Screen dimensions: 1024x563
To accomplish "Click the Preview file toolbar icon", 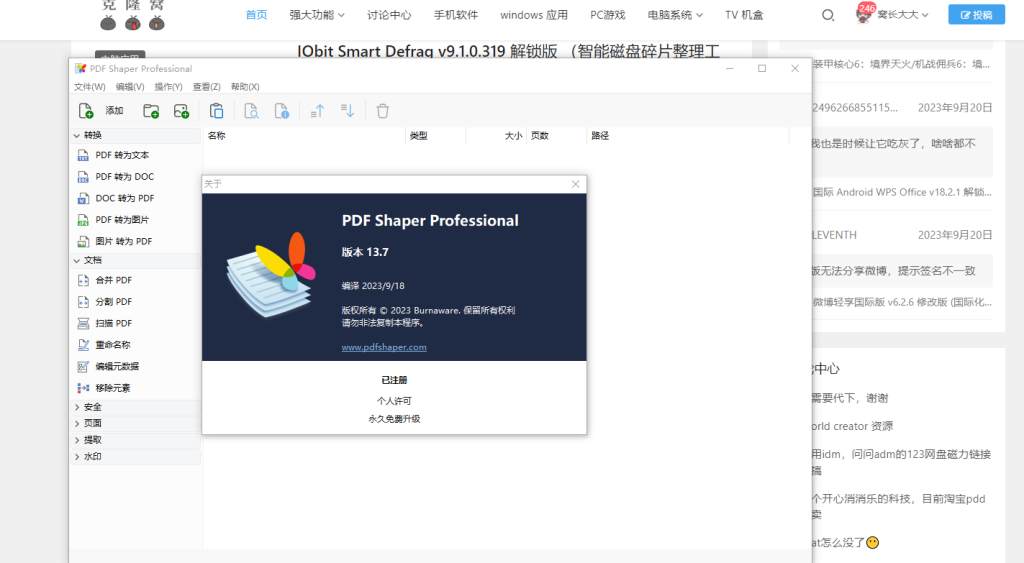I will (x=251, y=111).
